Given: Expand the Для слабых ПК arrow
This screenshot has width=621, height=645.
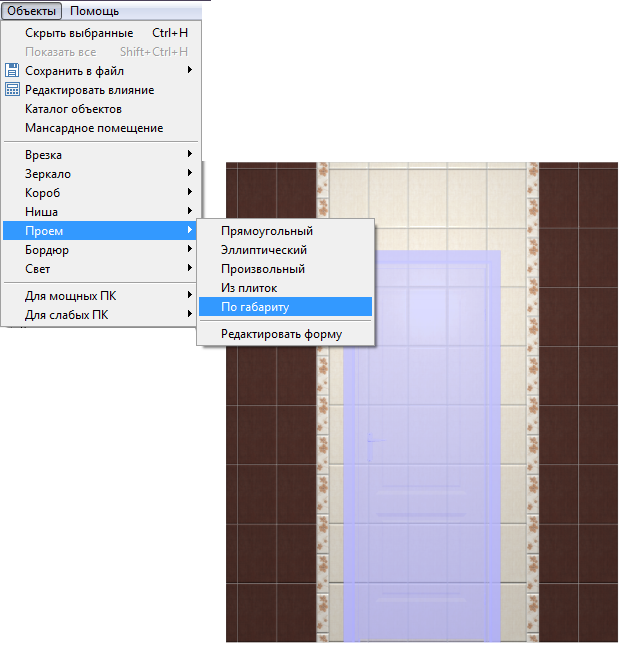Looking at the screenshot, I should [190, 313].
